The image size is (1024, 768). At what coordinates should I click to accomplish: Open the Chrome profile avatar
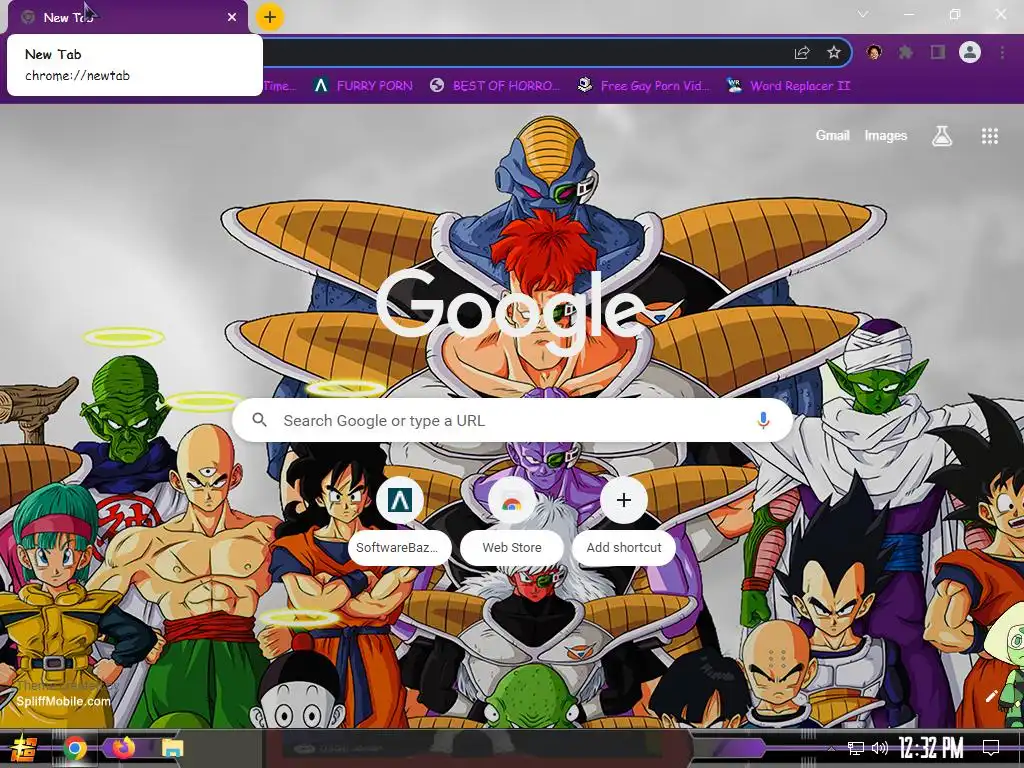click(970, 52)
